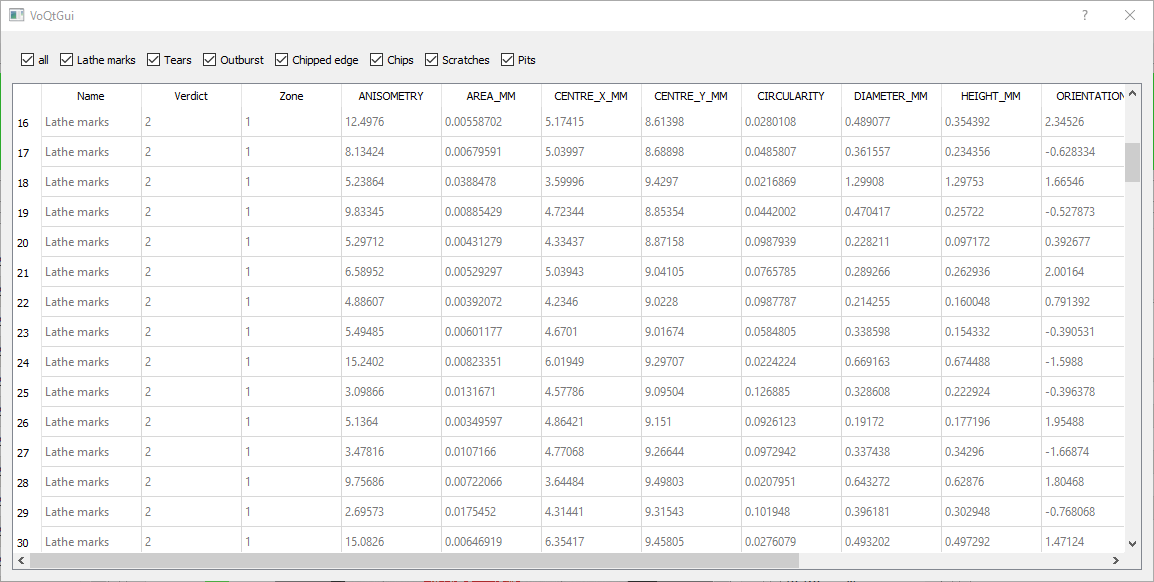Click the horizontal scrollbar right arrow
This screenshot has height=582, width=1154.
pos(1116,561)
